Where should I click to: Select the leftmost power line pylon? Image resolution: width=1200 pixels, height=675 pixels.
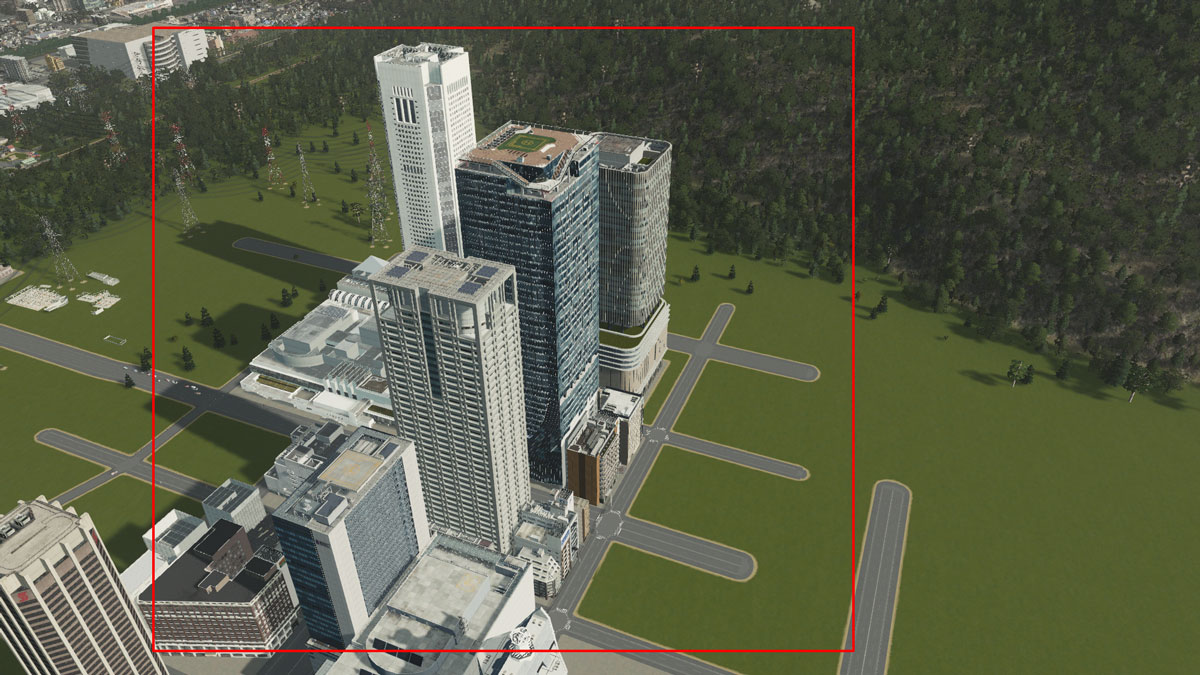[x=56, y=250]
